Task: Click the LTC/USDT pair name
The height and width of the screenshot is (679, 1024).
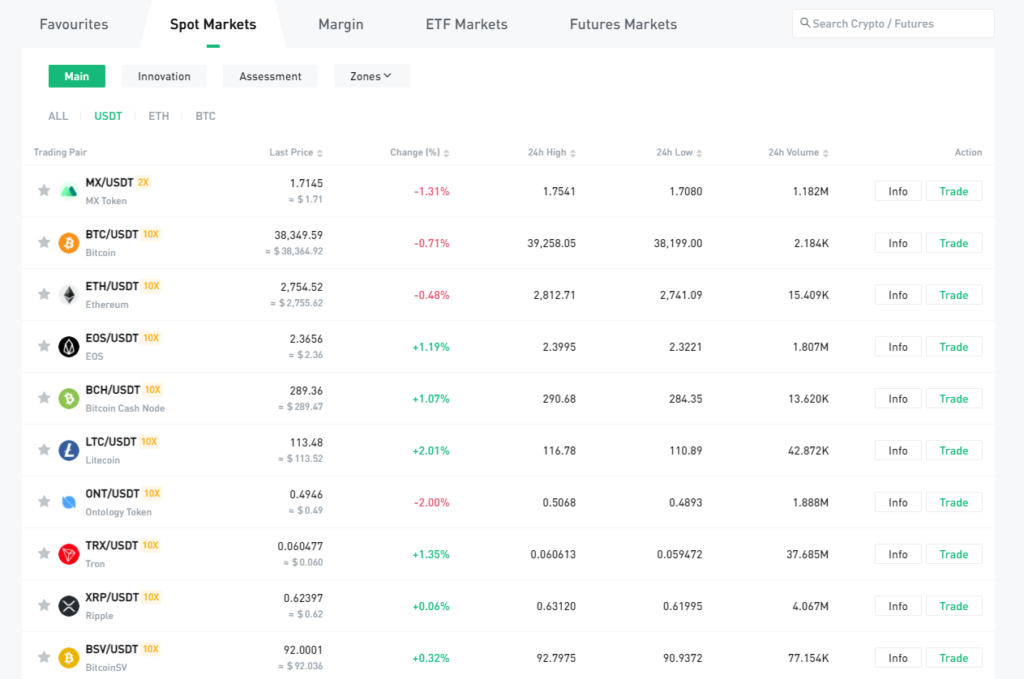Action: (x=111, y=441)
